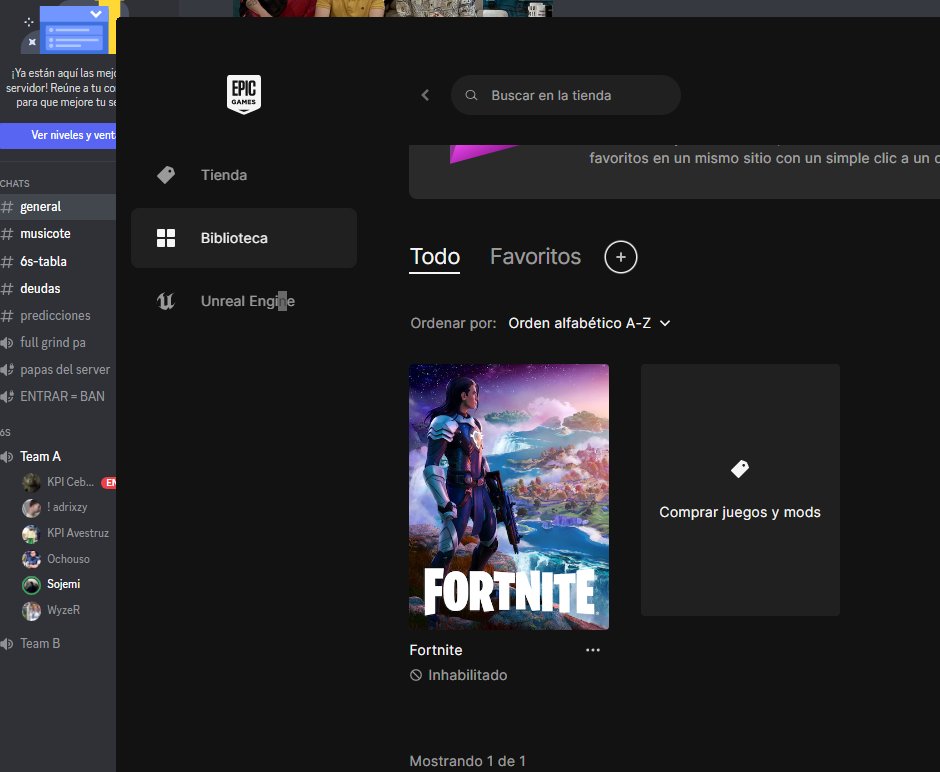The height and width of the screenshot is (772, 940).
Task: Open the 'Comprar juegos y mods' card
Action: coord(740,490)
